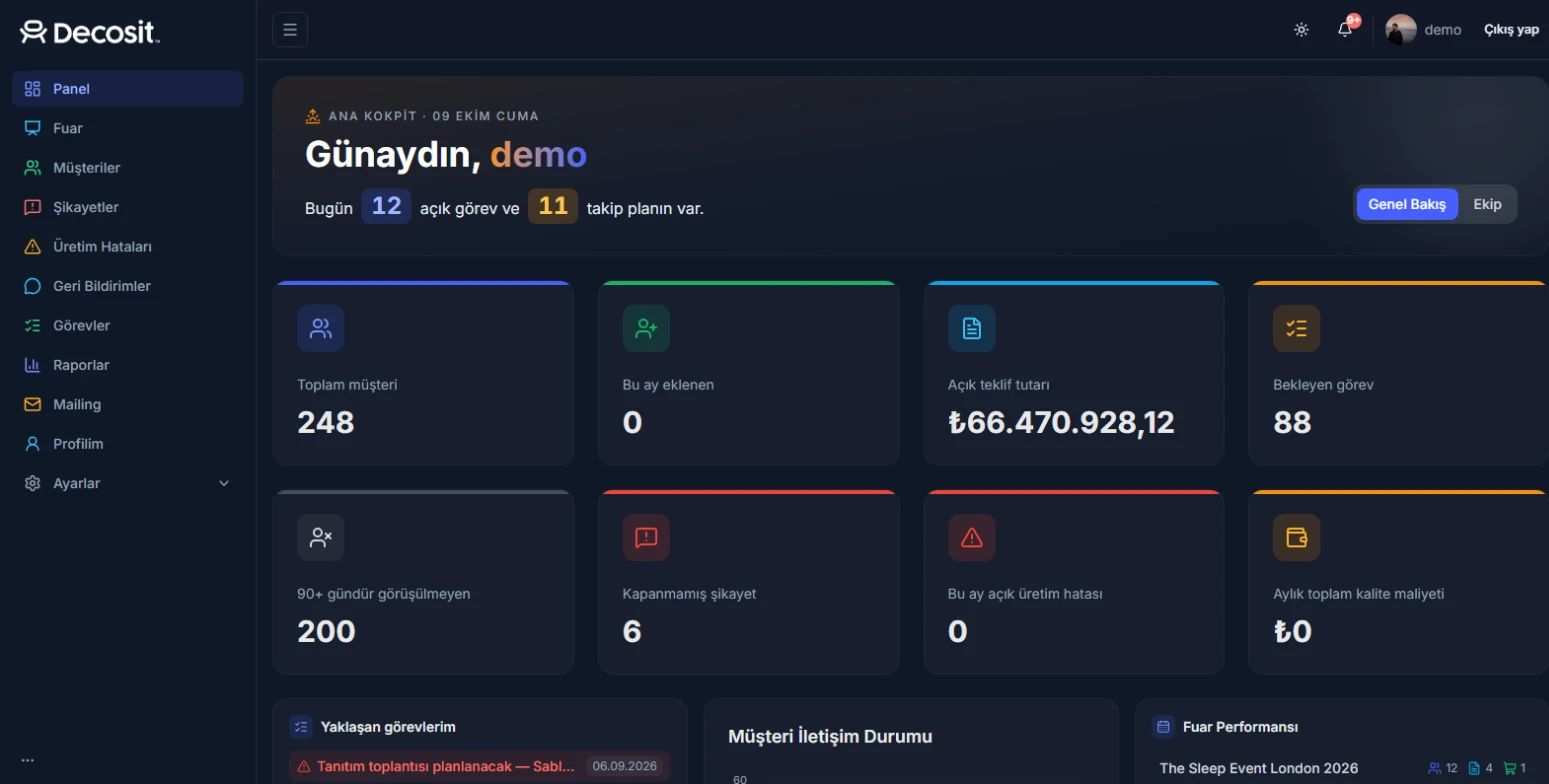Click the Açık teklif tutarı document icon
The width and height of the screenshot is (1549, 784).
coord(972,328)
